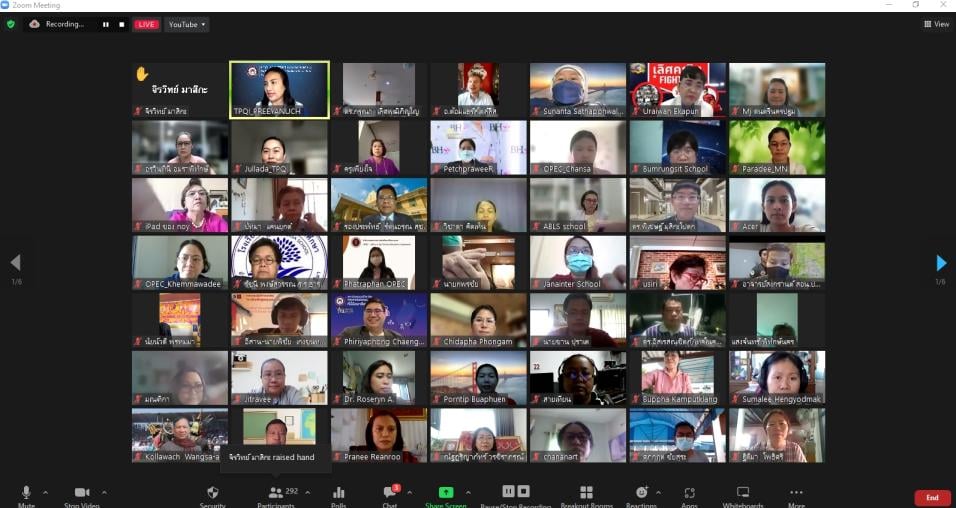
Task: Select TPQI_PREEYANUCH active speaker video tile
Action: pos(279,90)
